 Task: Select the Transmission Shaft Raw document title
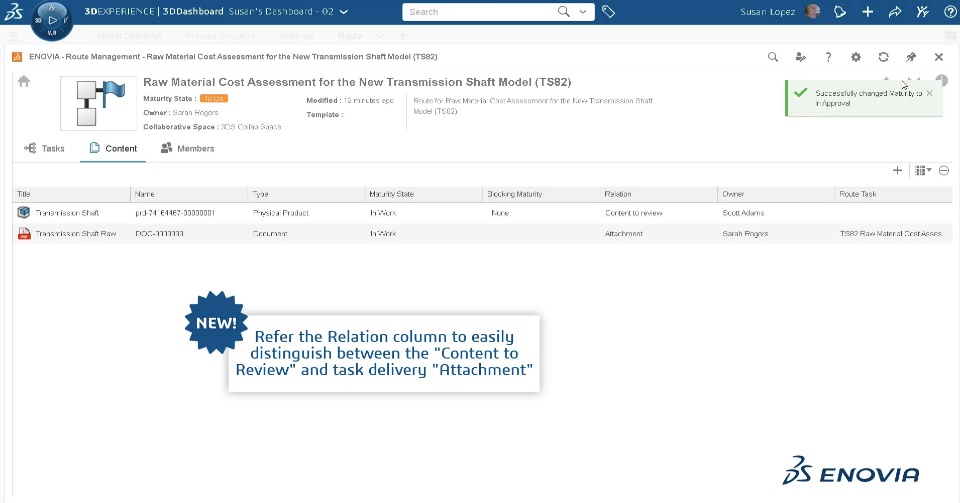[76, 234]
